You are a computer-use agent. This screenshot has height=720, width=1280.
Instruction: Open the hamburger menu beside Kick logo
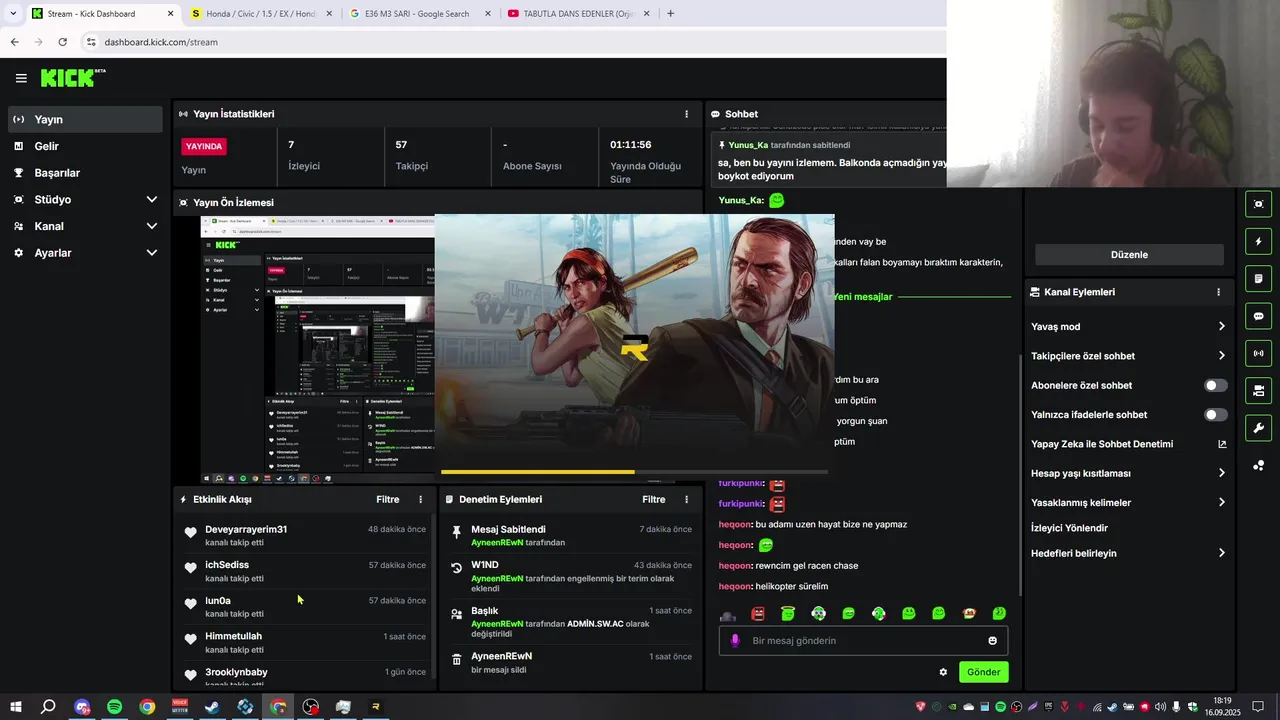click(21, 78)
